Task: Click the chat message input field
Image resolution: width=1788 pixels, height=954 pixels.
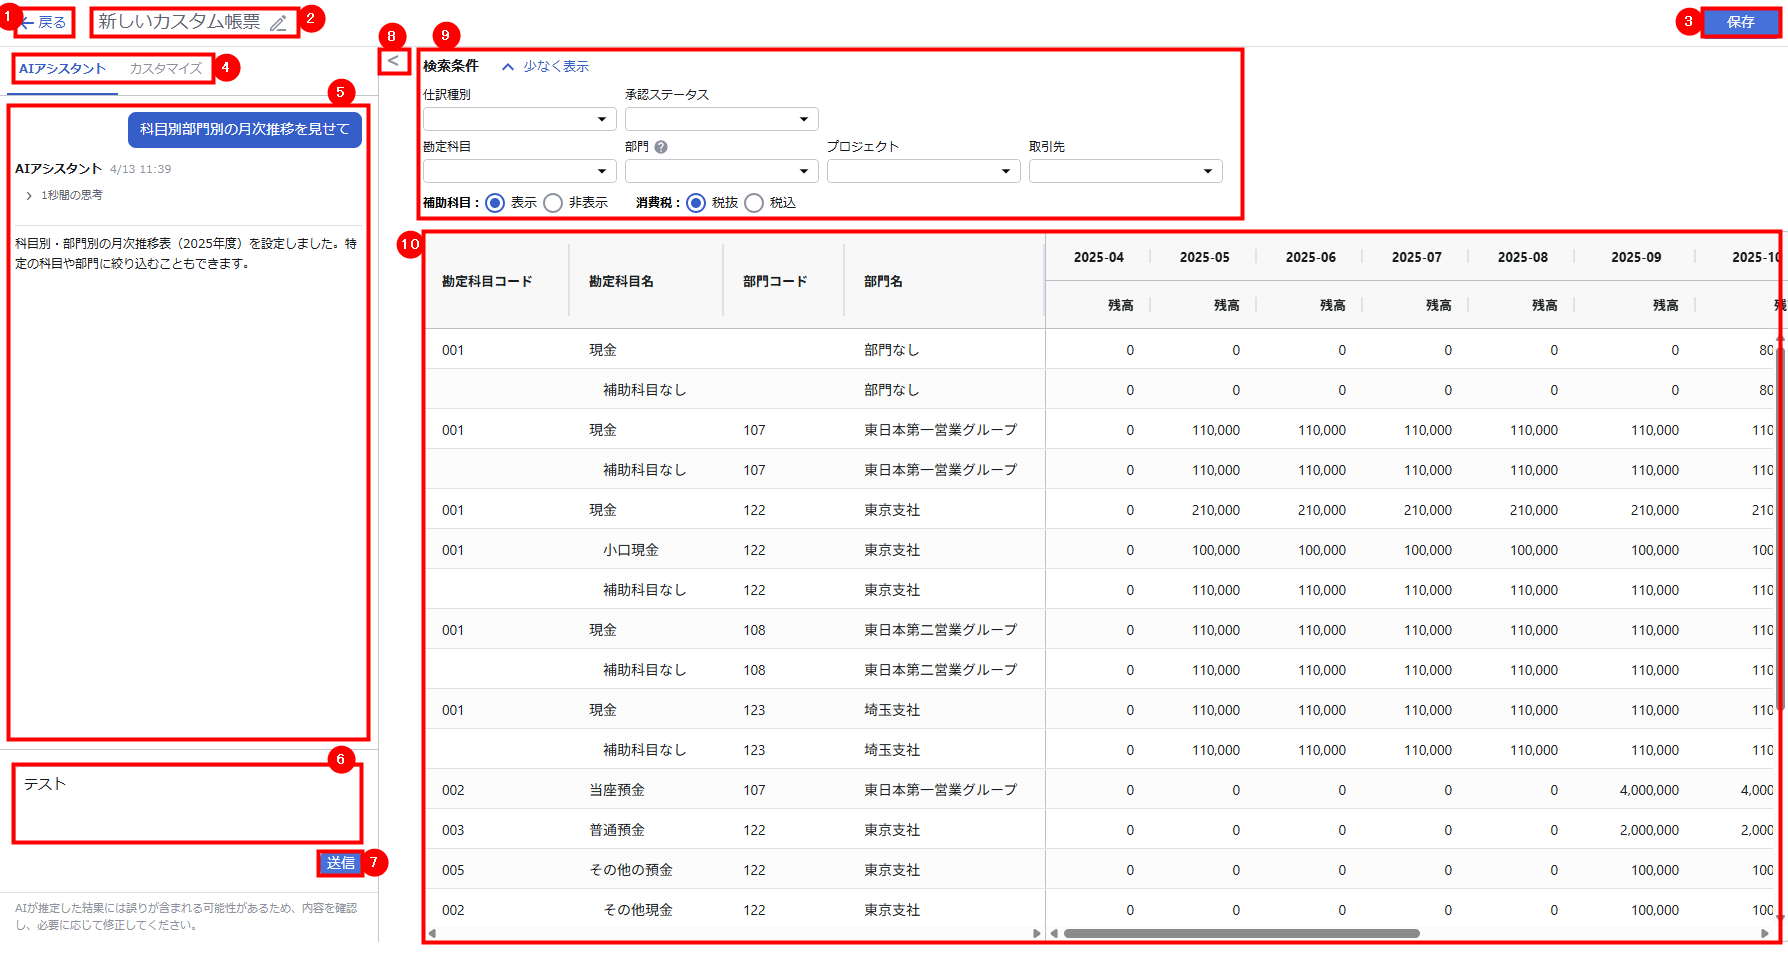Action: point(187,803)
